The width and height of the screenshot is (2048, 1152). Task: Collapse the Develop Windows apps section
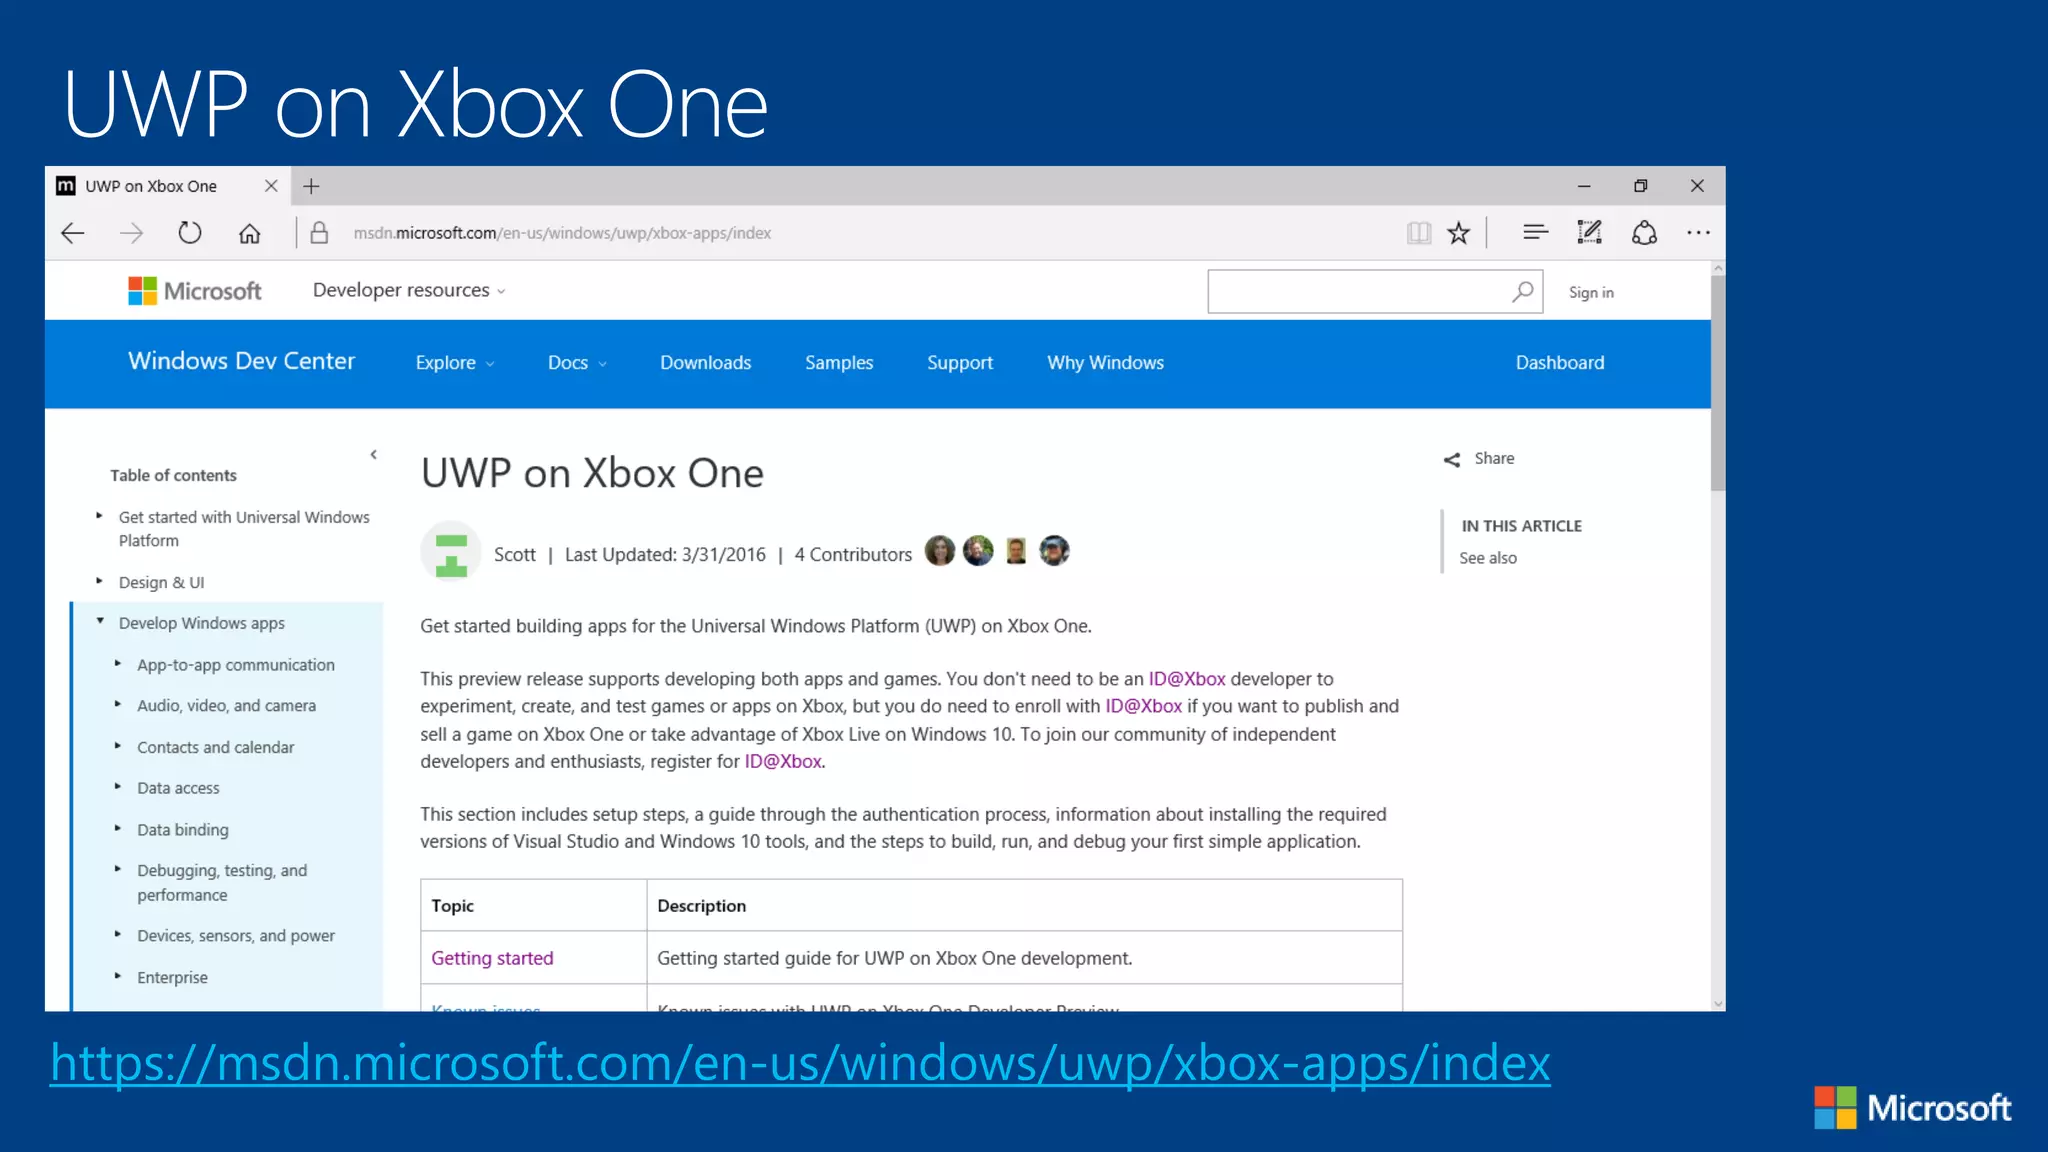point(100,621)
